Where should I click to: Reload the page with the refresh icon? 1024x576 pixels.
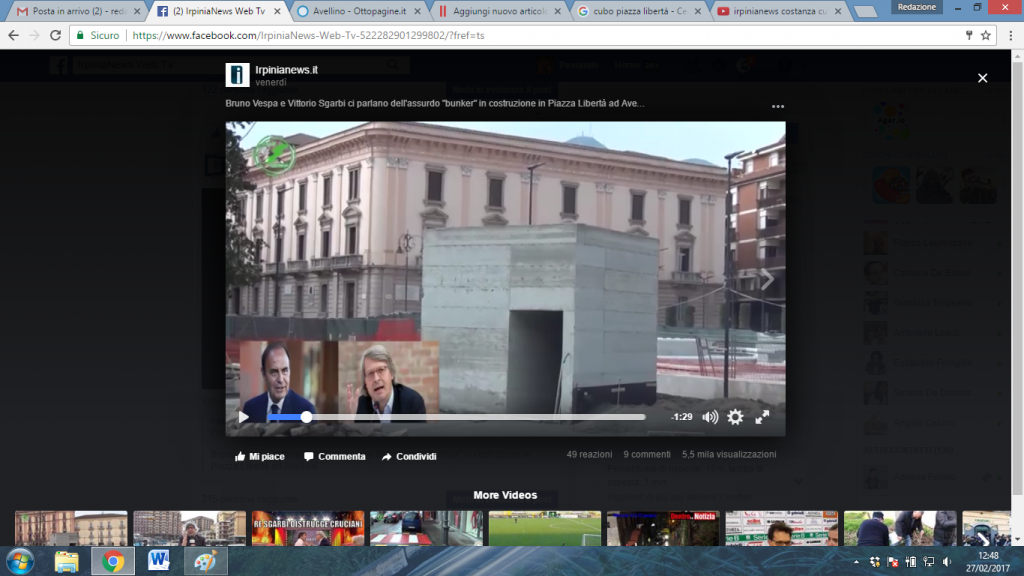click(56, 35)
